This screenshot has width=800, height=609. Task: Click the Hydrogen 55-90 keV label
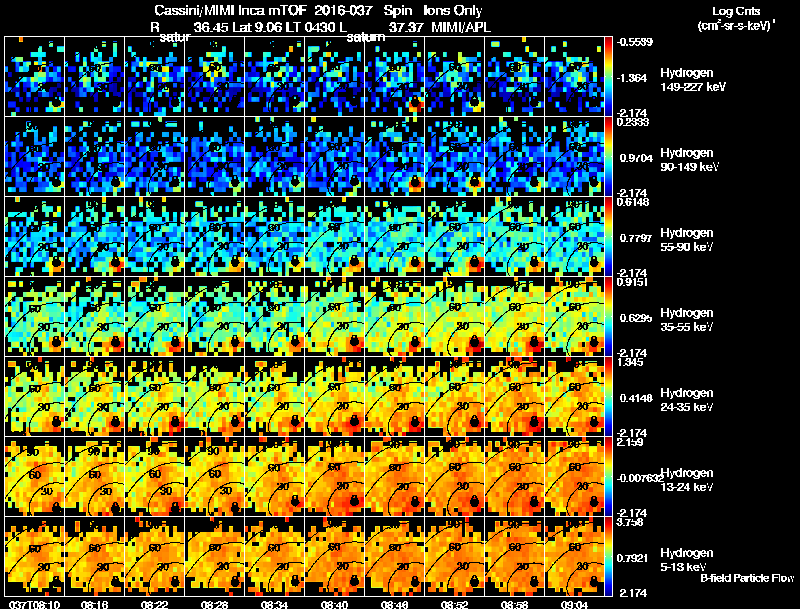tap(687, 240)
